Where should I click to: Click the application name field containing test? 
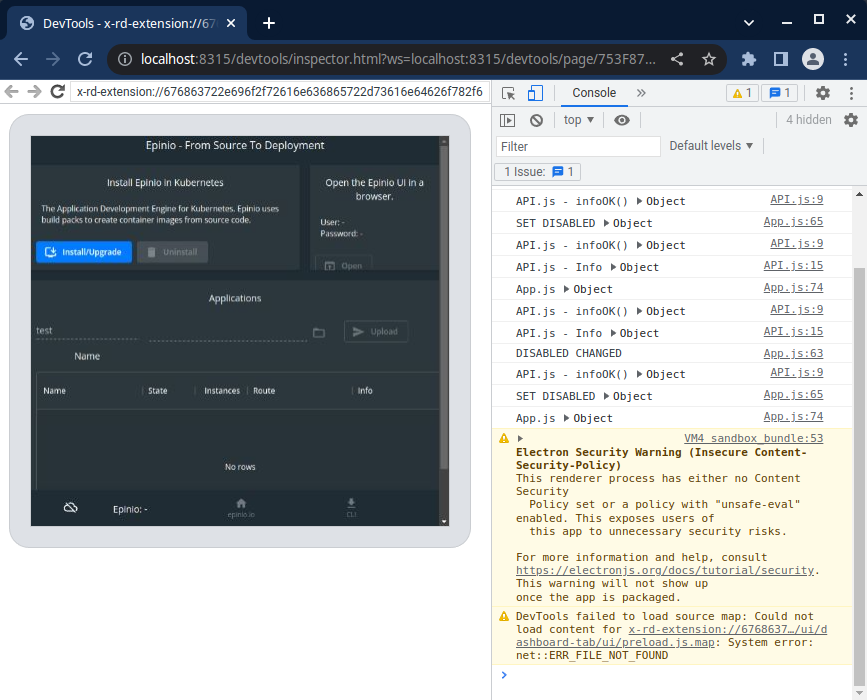[x=86, y=331]
